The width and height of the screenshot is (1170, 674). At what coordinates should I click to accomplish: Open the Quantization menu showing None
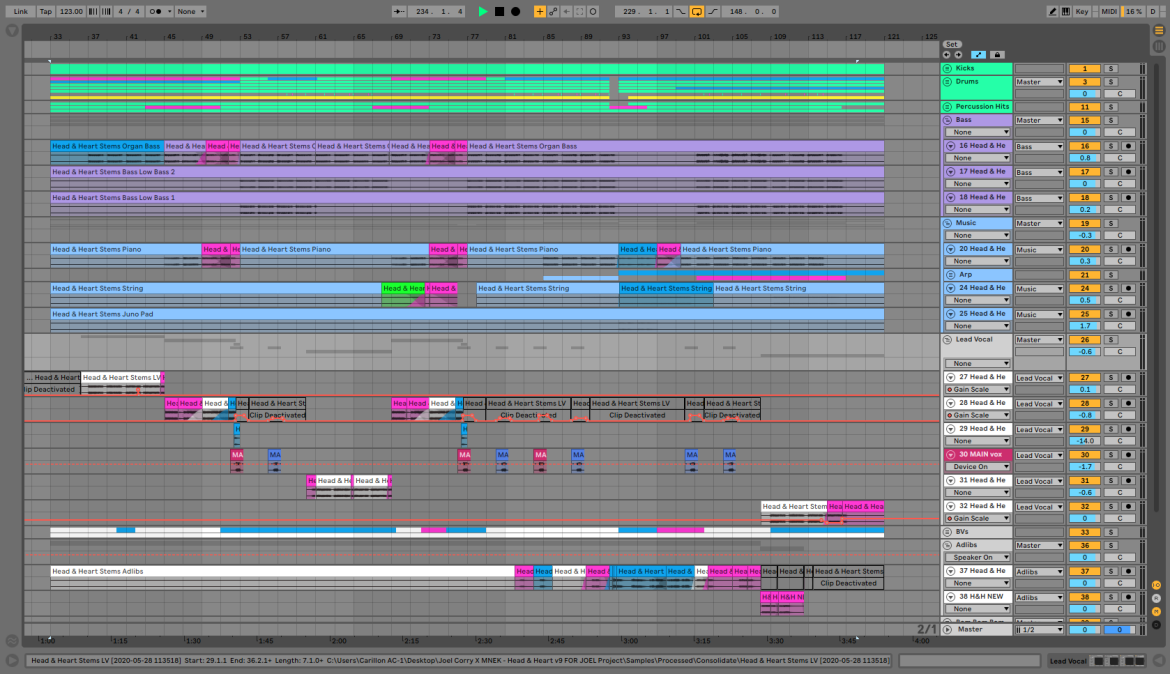click(x=190, y=11)
